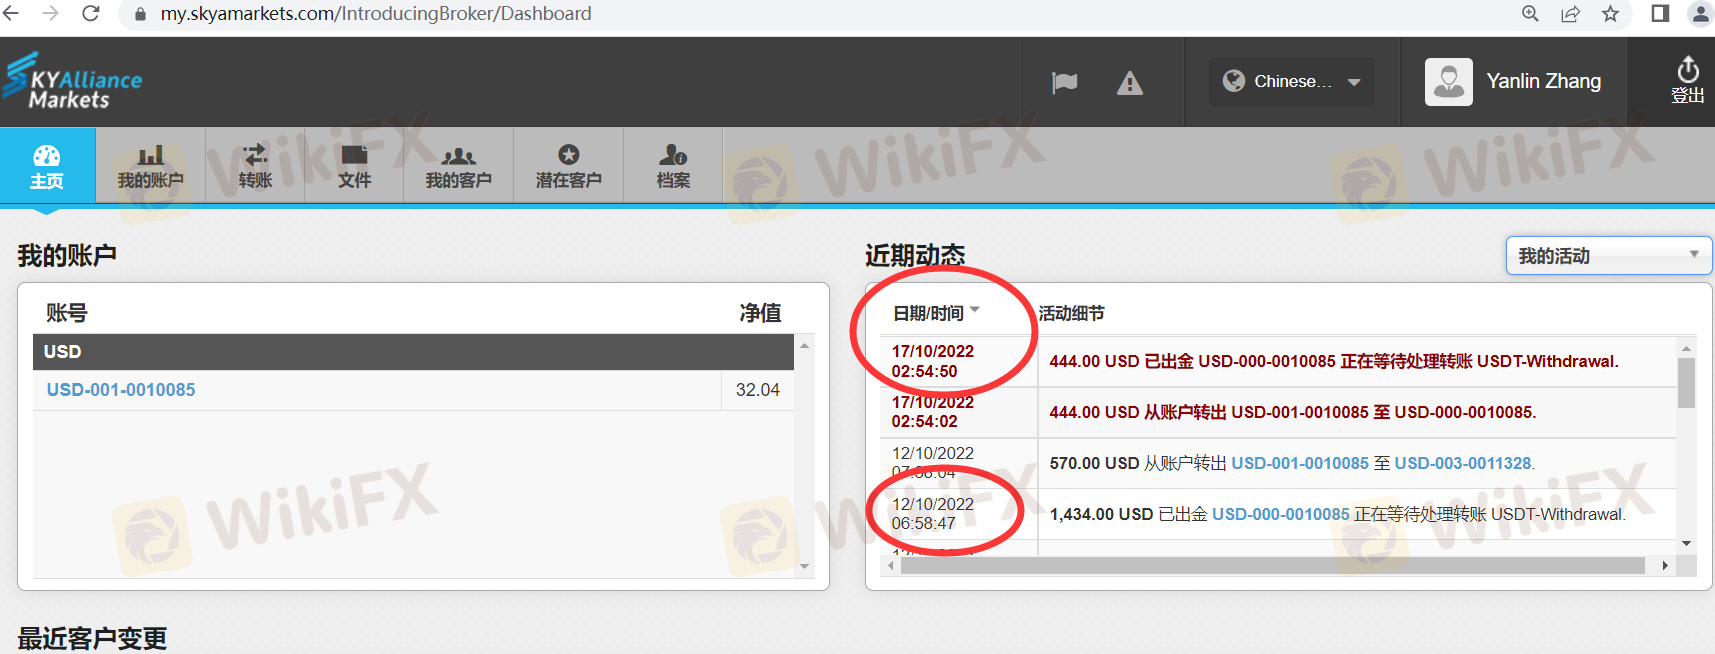Go forward with the browser forward arrow

[x=50, y=13]
